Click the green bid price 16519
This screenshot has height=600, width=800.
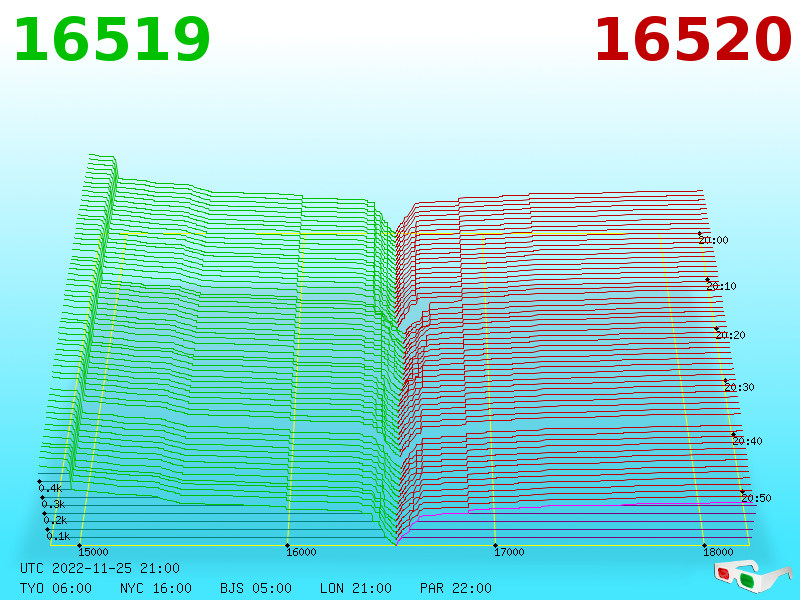click(x=112, y=39)
